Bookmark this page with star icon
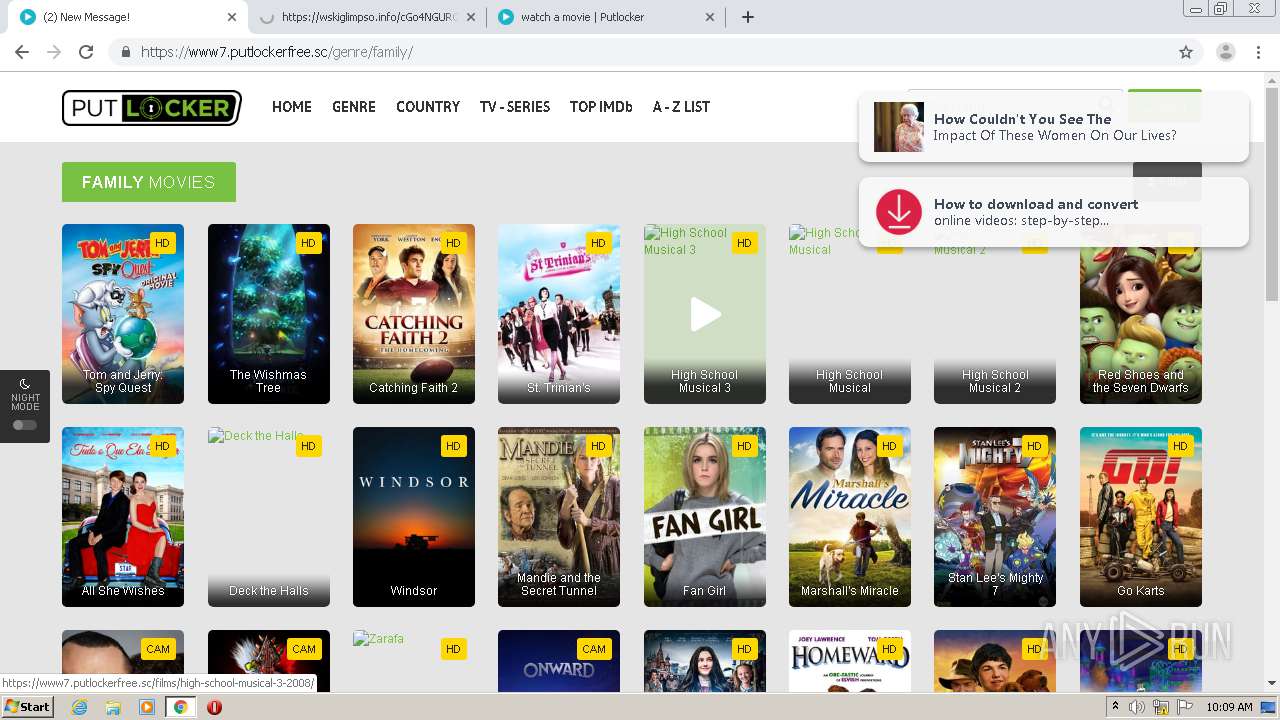Image resolution: width=1280 pixels, height=720 pixels. point(1186,52)
